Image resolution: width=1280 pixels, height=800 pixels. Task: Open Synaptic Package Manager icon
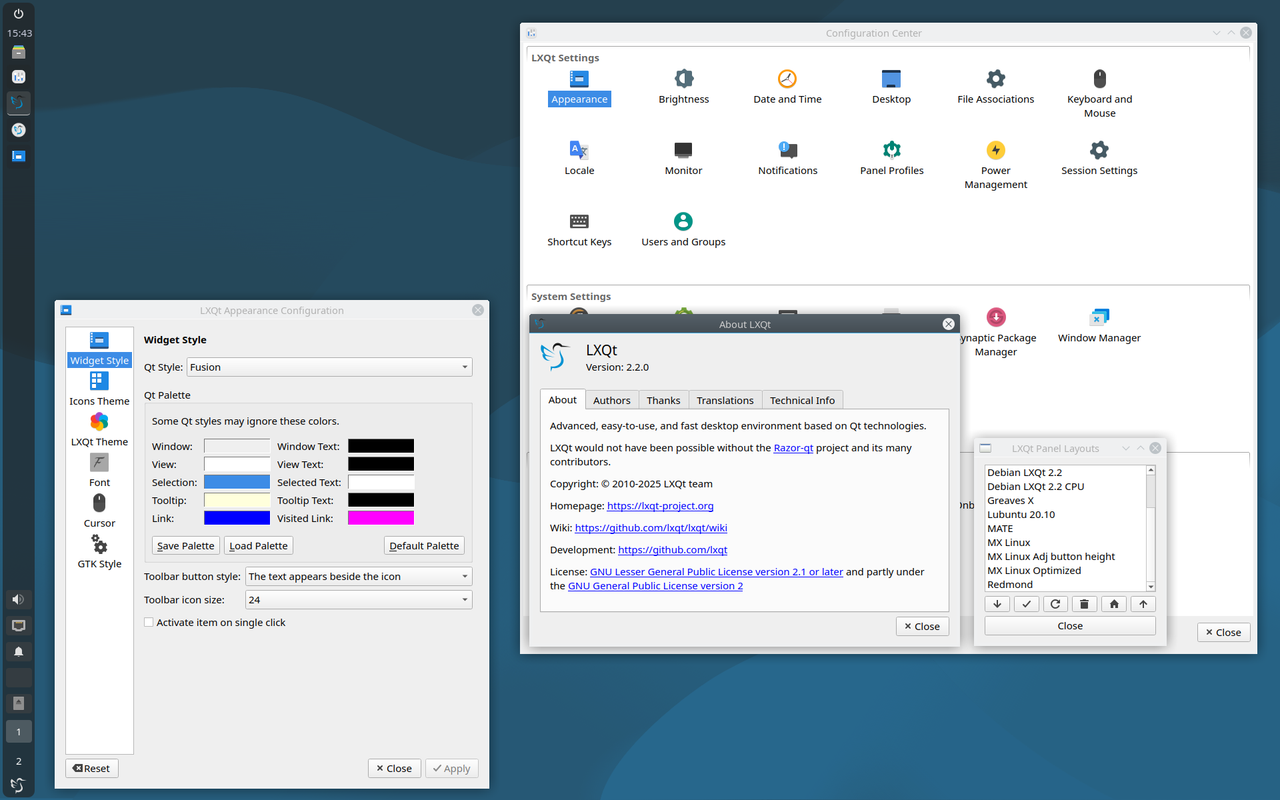[995, 333]
